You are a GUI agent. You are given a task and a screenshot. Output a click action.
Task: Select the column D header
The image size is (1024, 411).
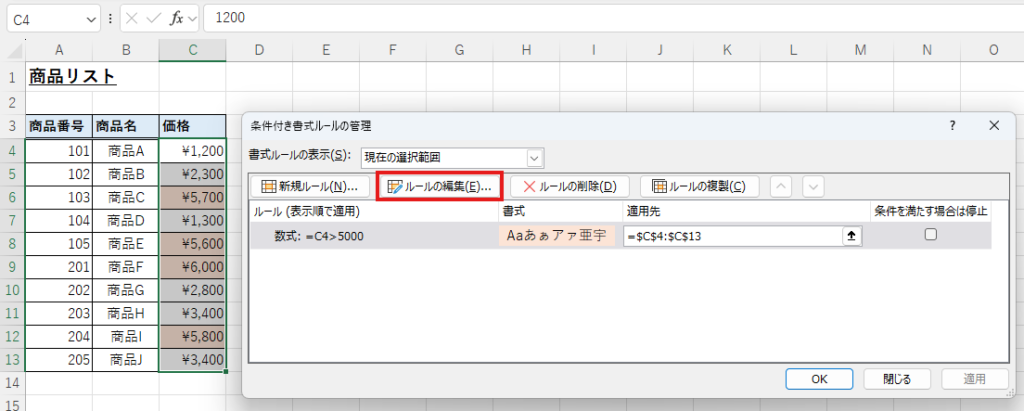point(258,50)
